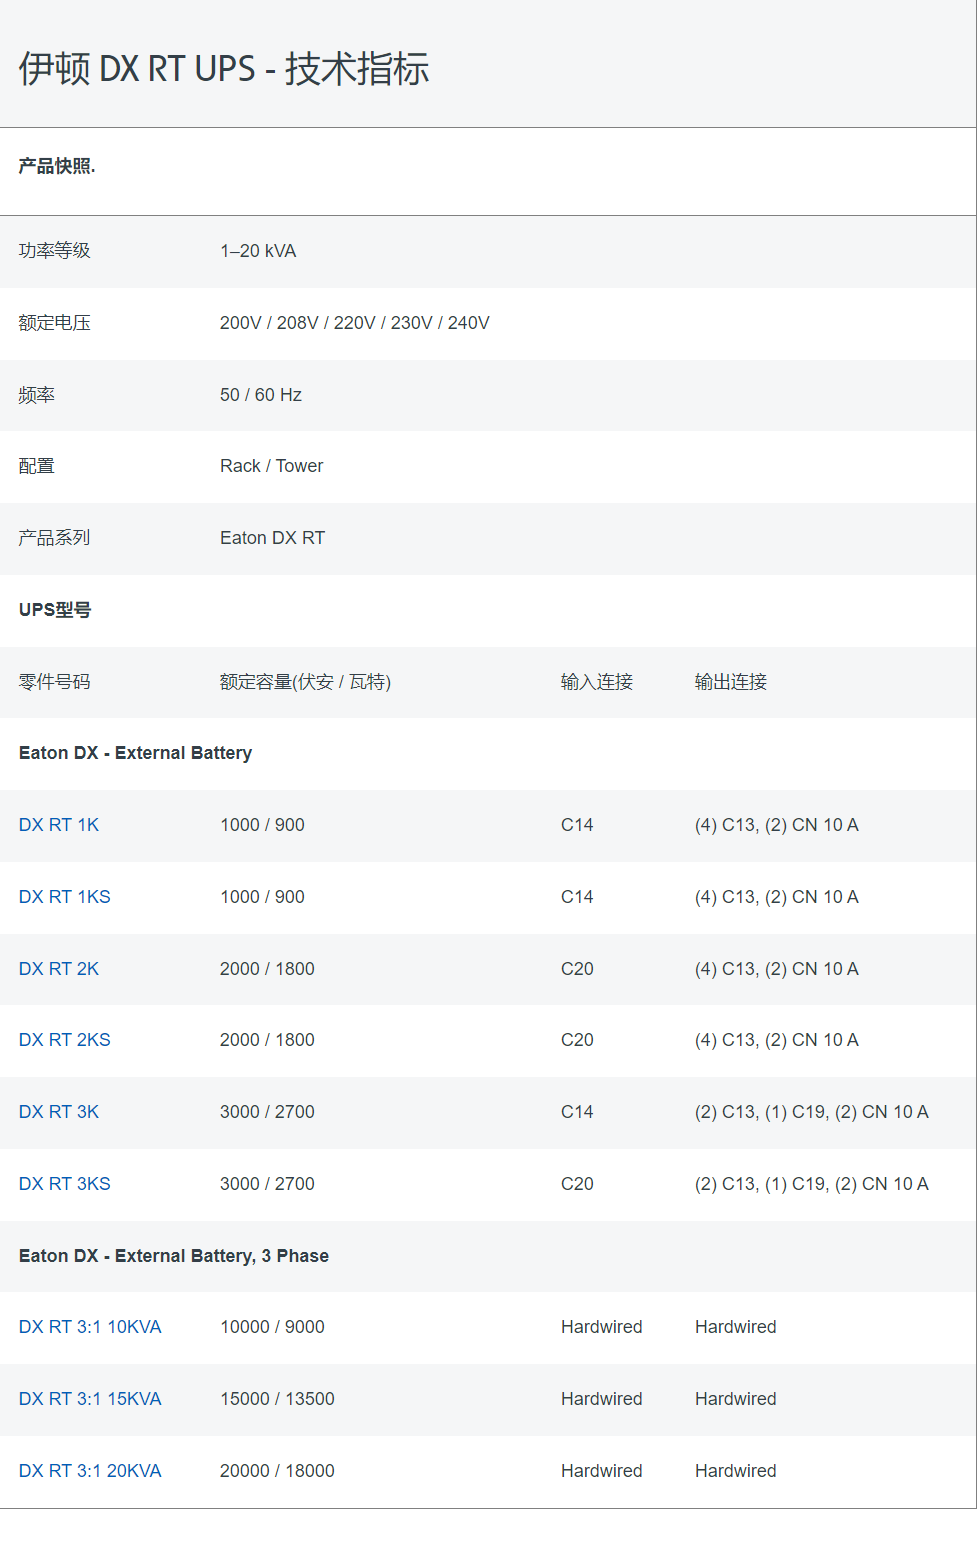This screenshot has width=977, height=1553.
Task: Open the DX RT 2K product link
Action: [59, 969]
